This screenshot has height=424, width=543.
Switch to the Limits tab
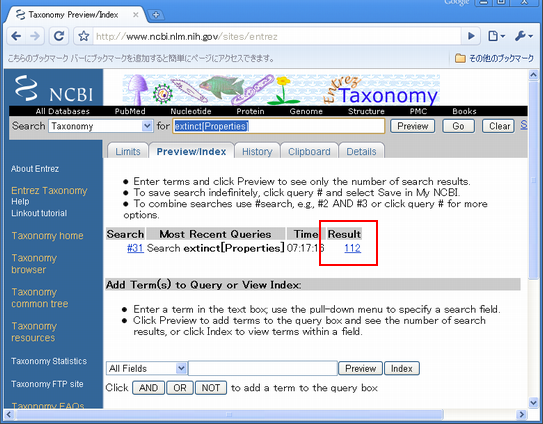pyautogui.click(x=128, y=151)
